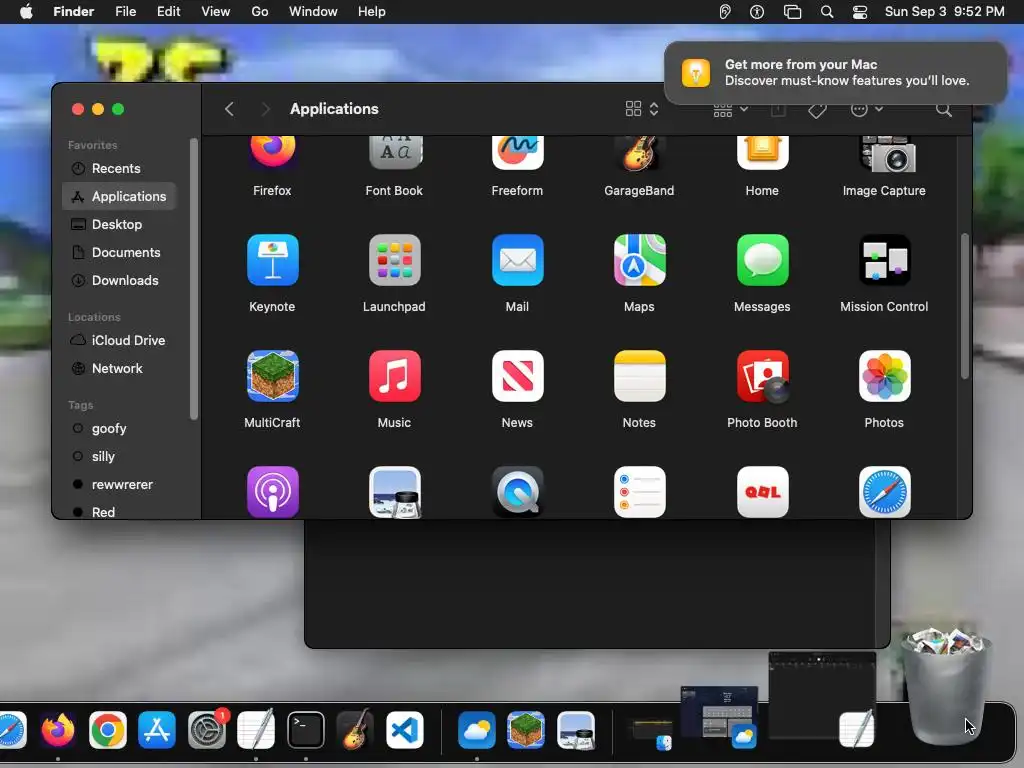Open Control Center in menu bar
Image resolution: width=1024 pixels, height=768 pixels.
pos(860,12)
